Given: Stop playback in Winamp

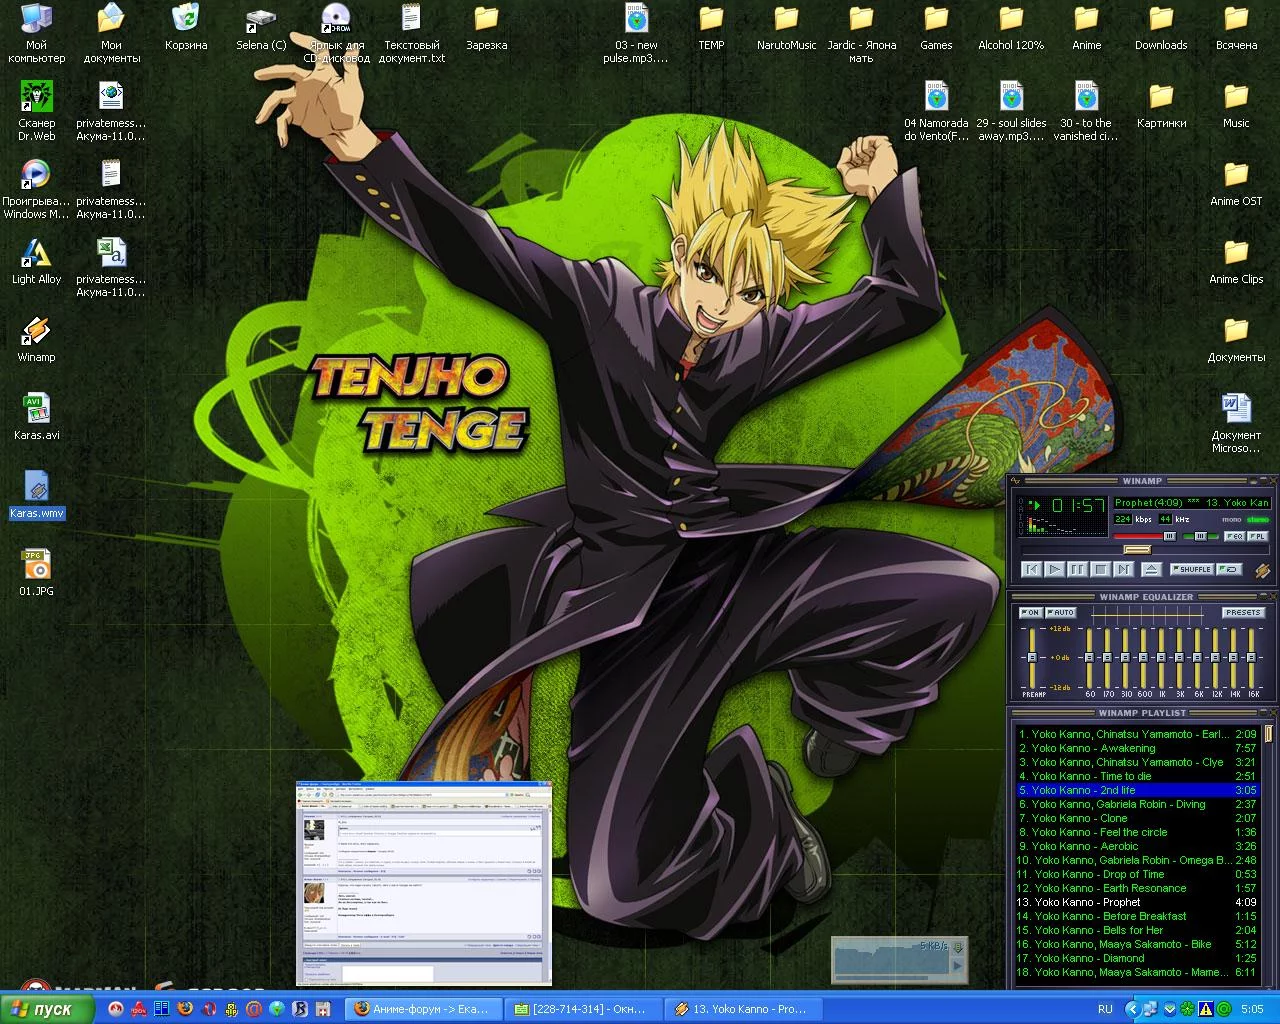Looking at the screenshot, I should point(1101,570).
